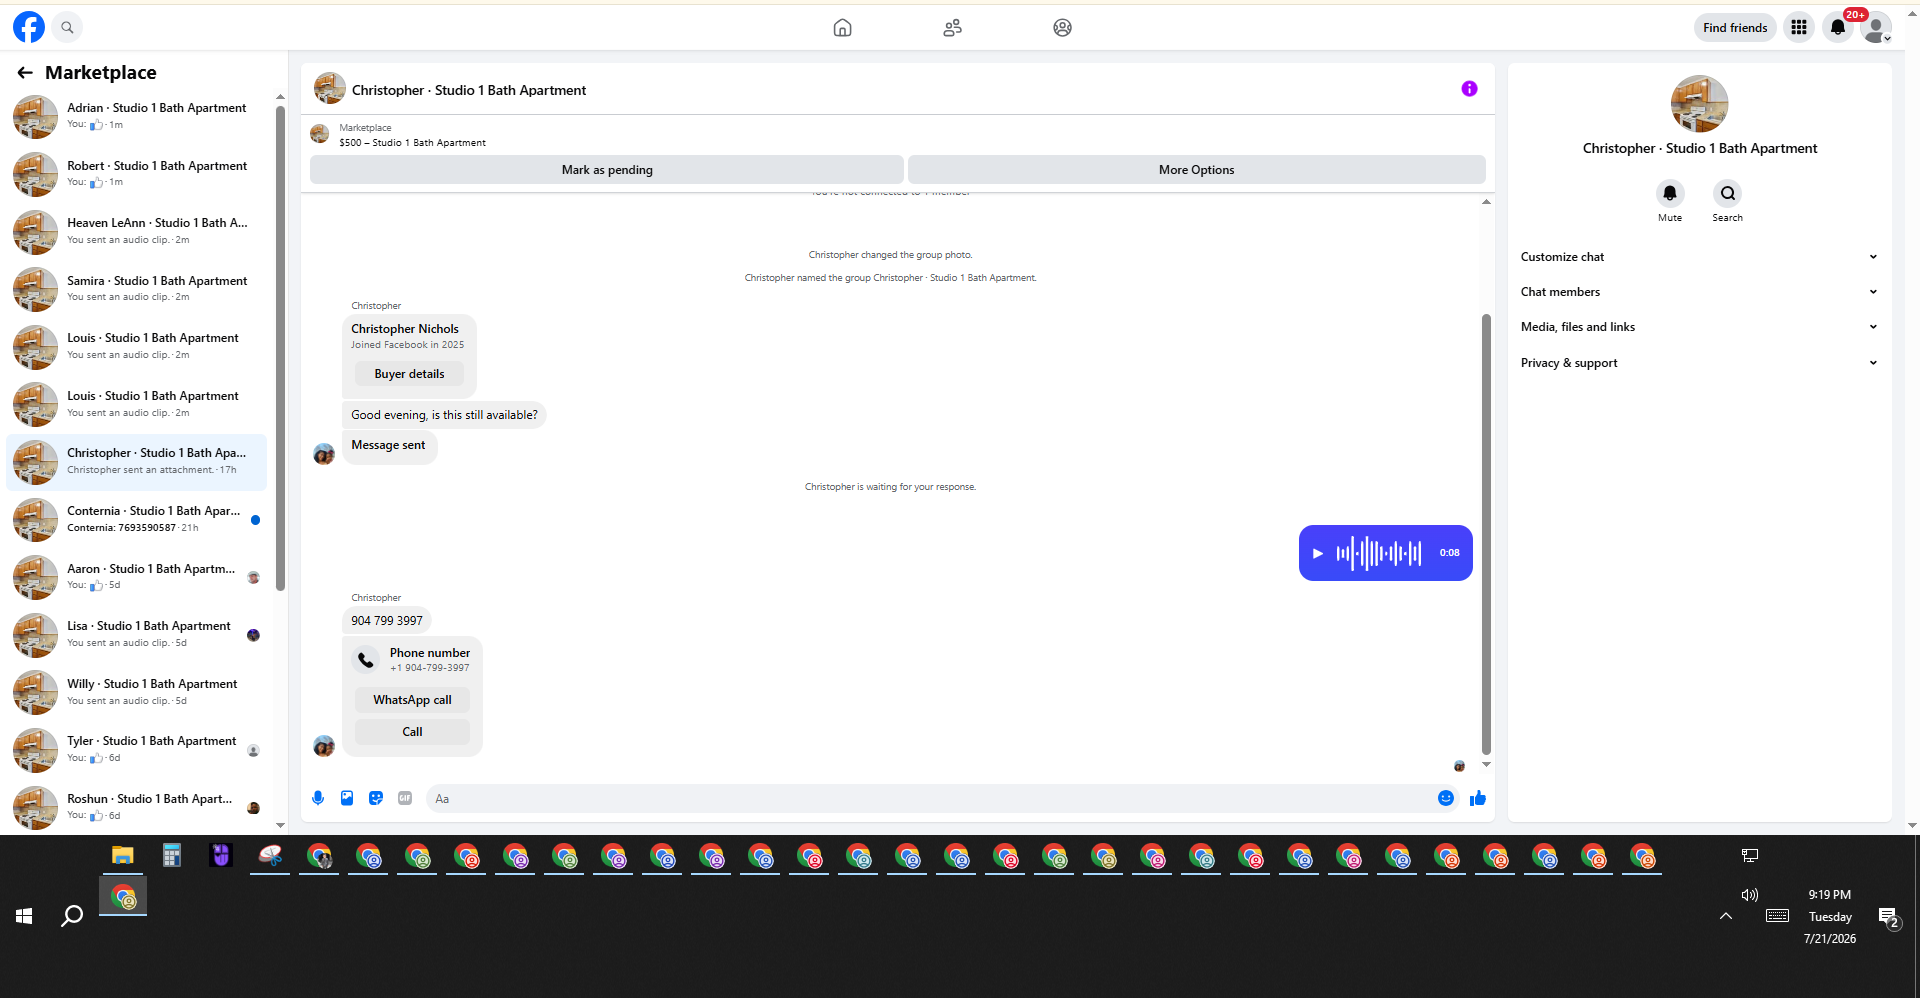This screenshot has width=1920, height=998.
Task: Click the phone icon in the Phone number card
Action: (366, 659)
